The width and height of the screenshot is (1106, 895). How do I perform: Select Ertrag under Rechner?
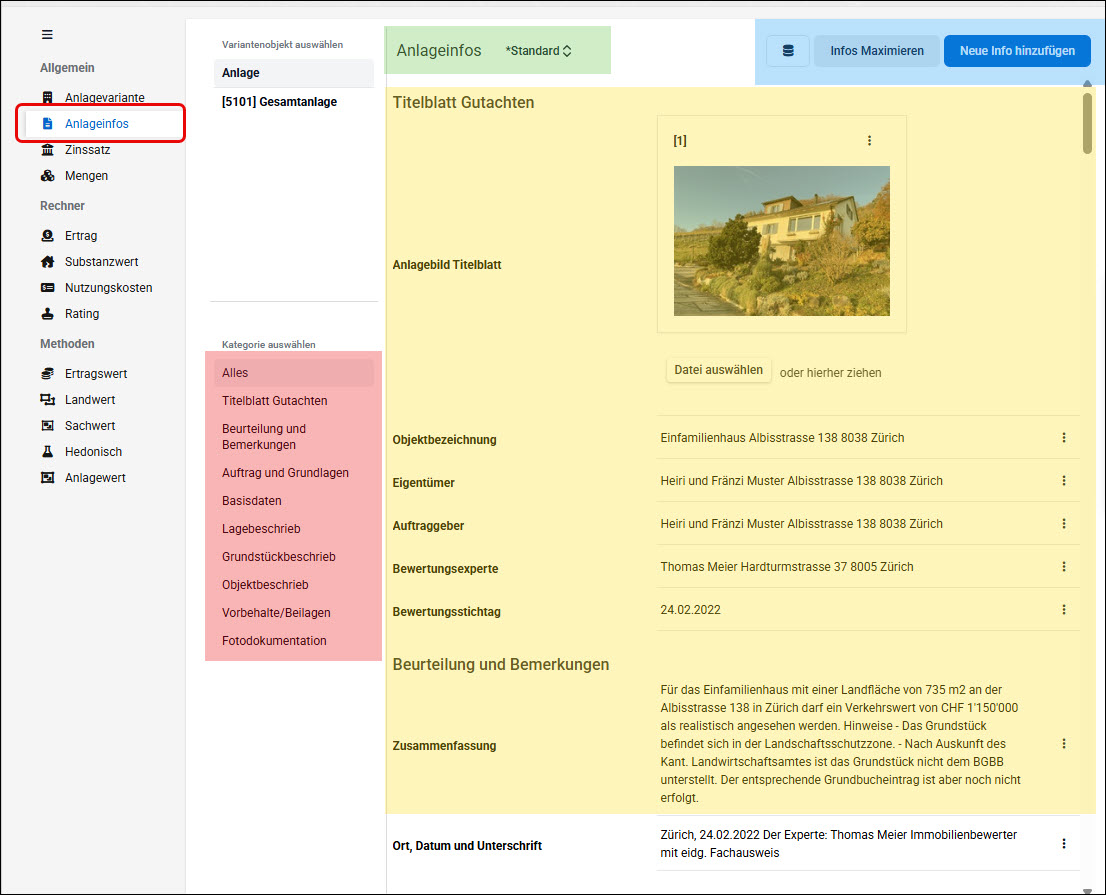coord(81,236)
